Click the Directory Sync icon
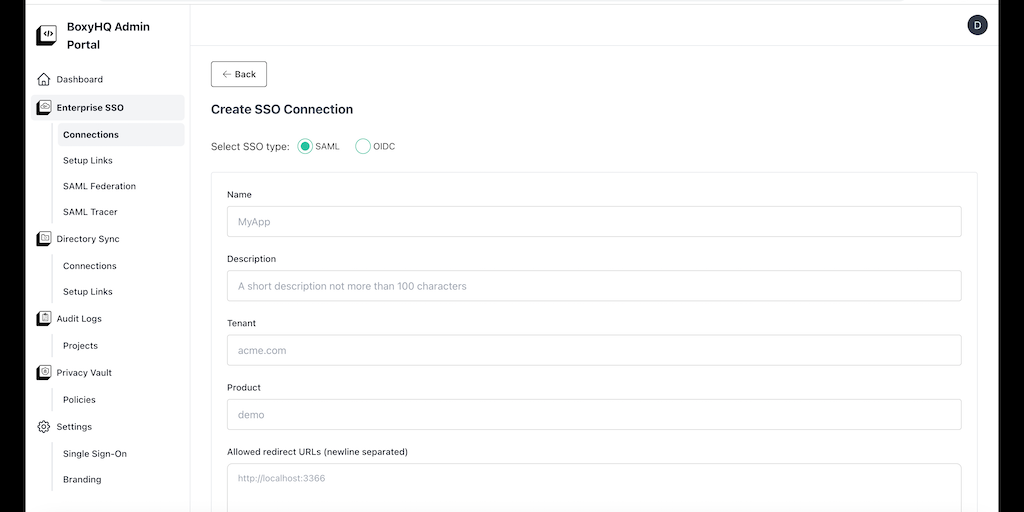This screenshot has height=512, width=1024. (x=44, y=239)
